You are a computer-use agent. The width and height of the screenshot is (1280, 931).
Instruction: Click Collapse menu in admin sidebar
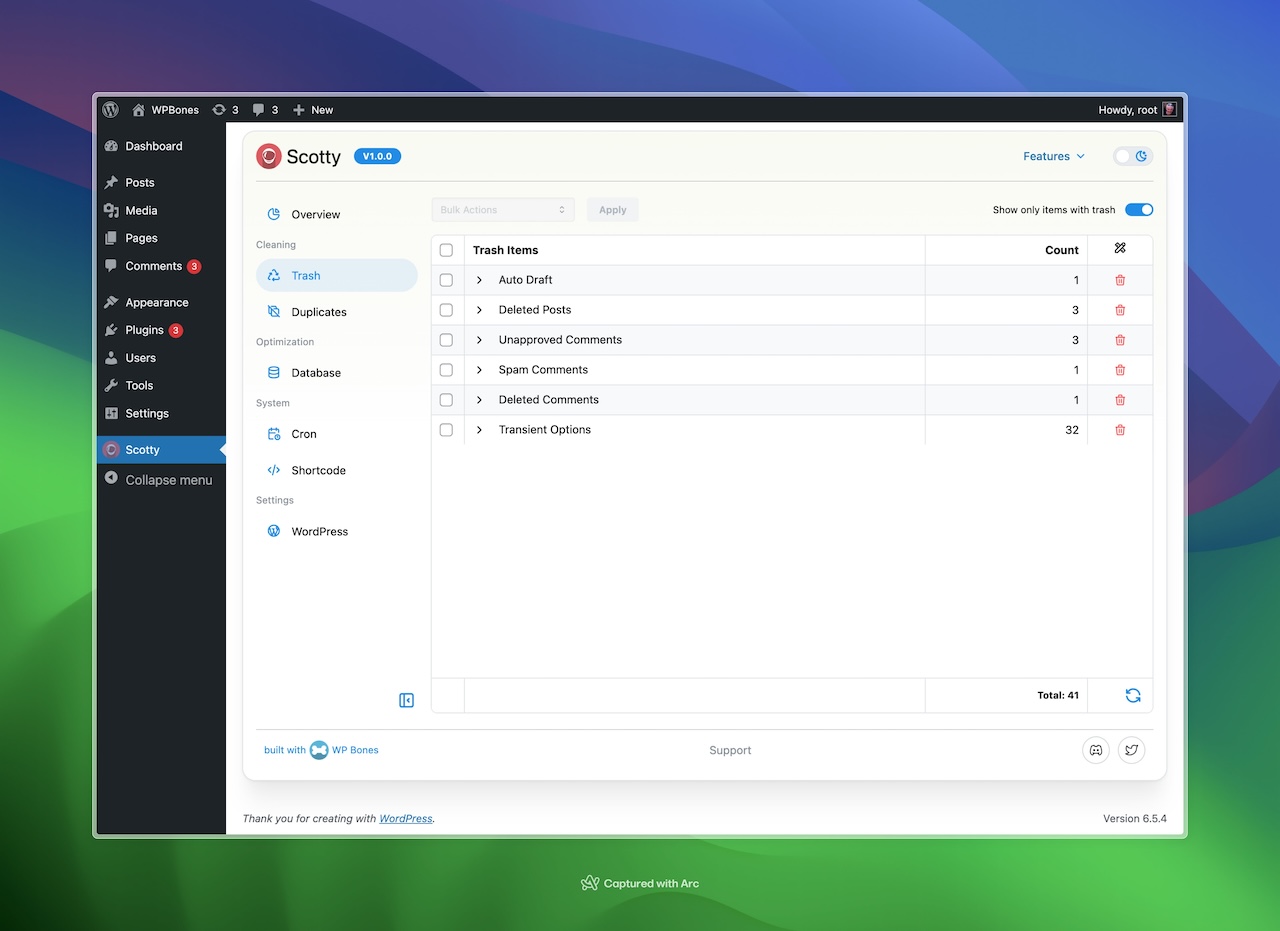pyautogui.click(x=161, y=480)
